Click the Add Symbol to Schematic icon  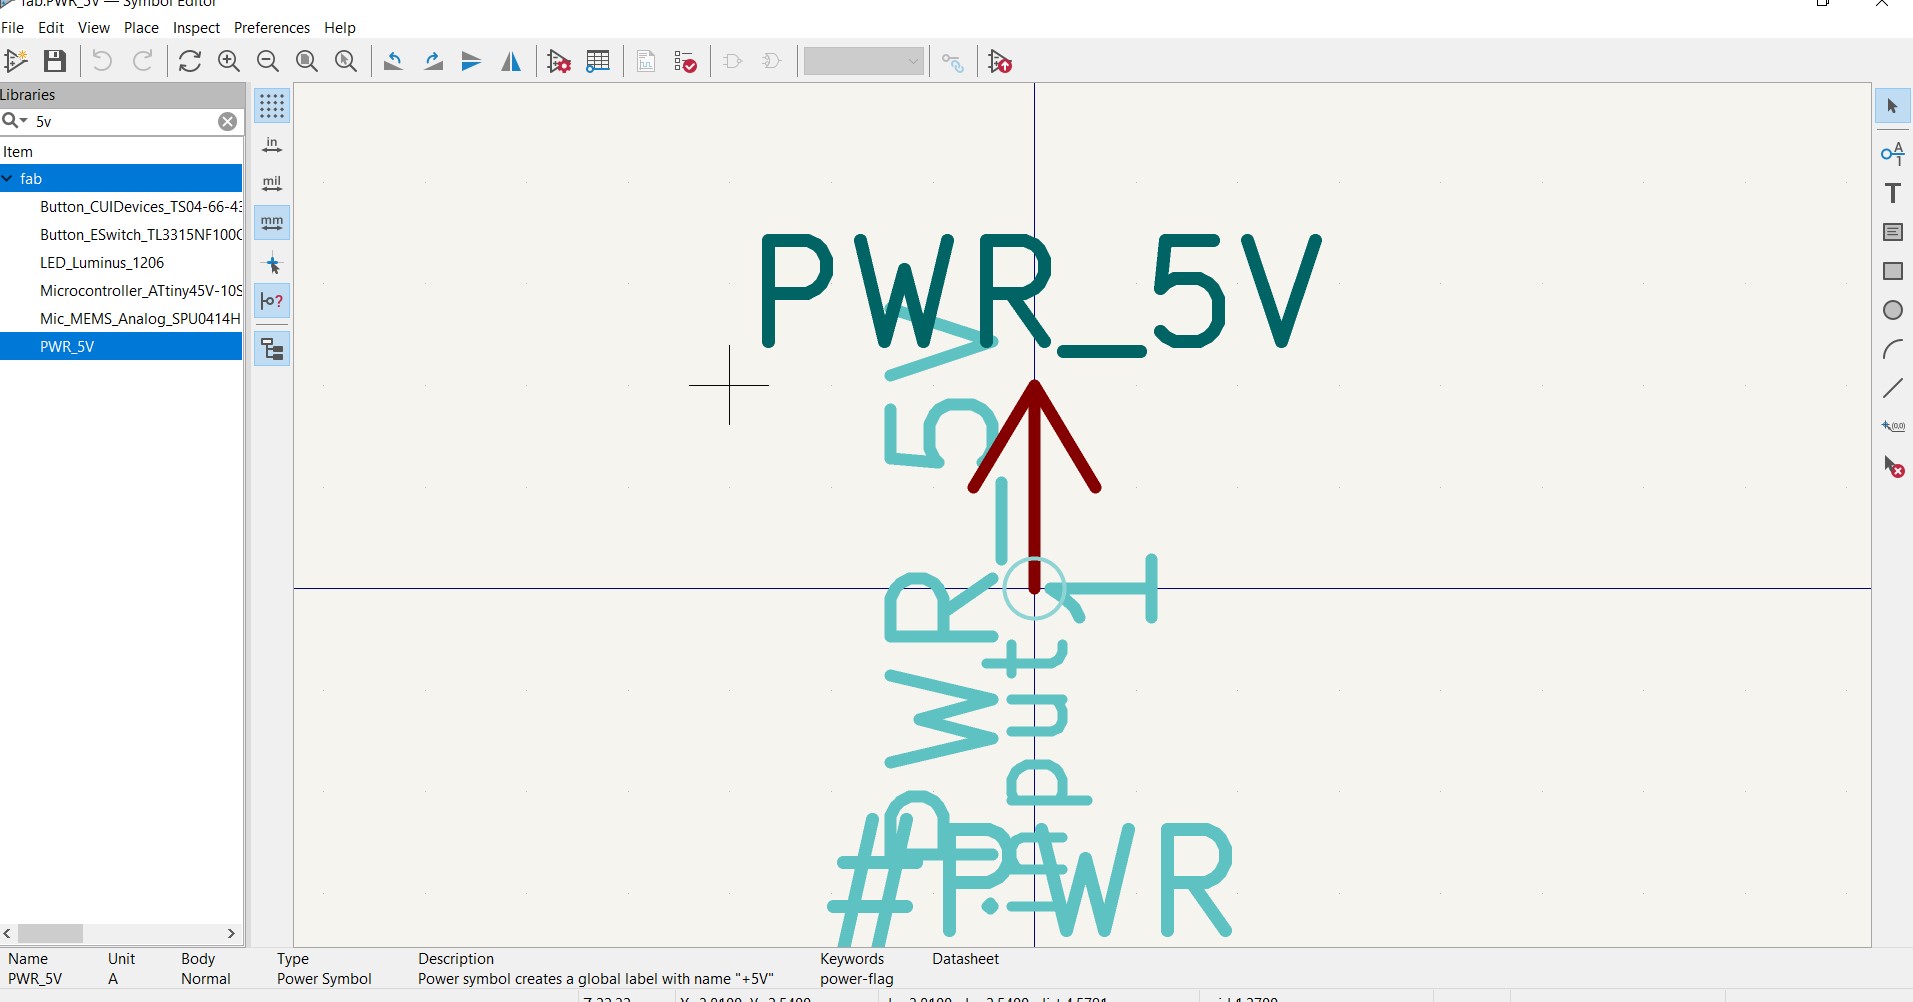(x=1000, y=61)
